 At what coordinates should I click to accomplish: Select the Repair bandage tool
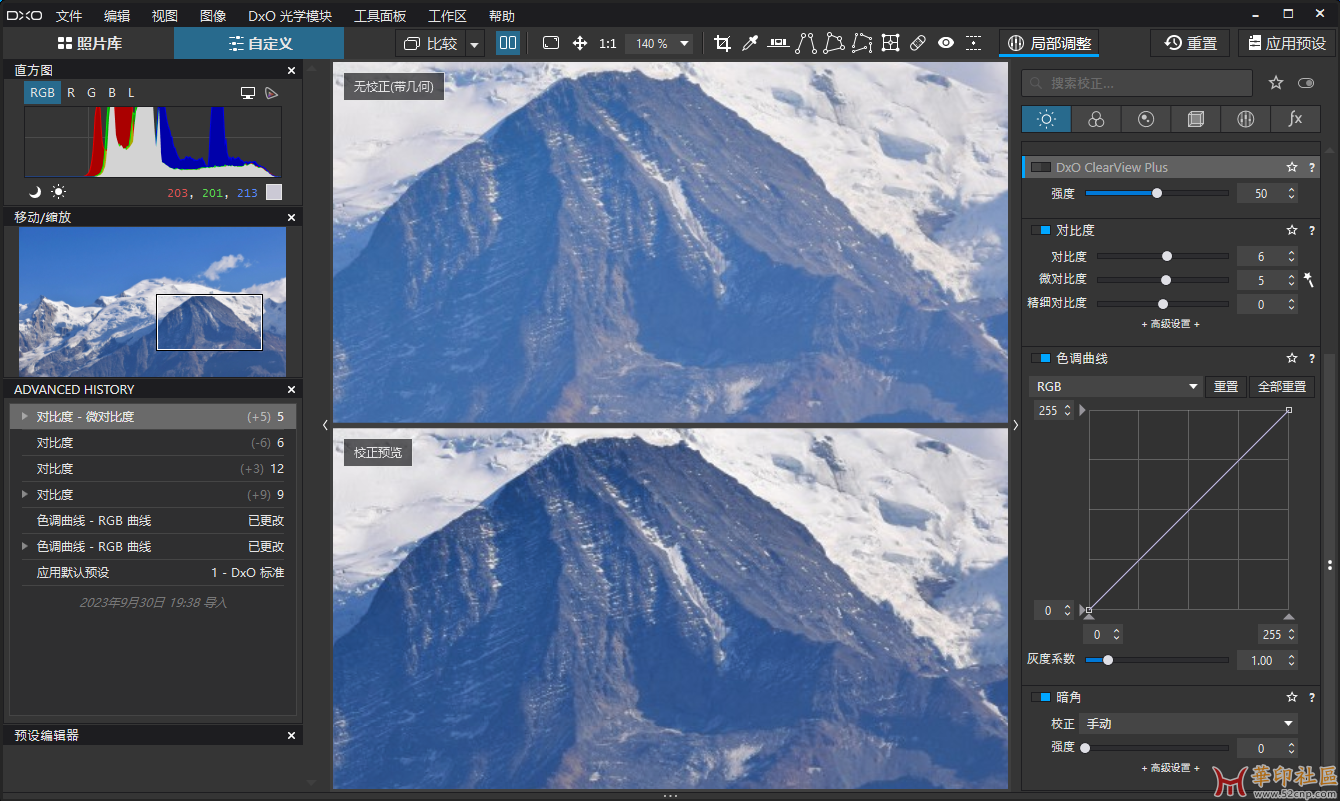[x=918, y=43]
